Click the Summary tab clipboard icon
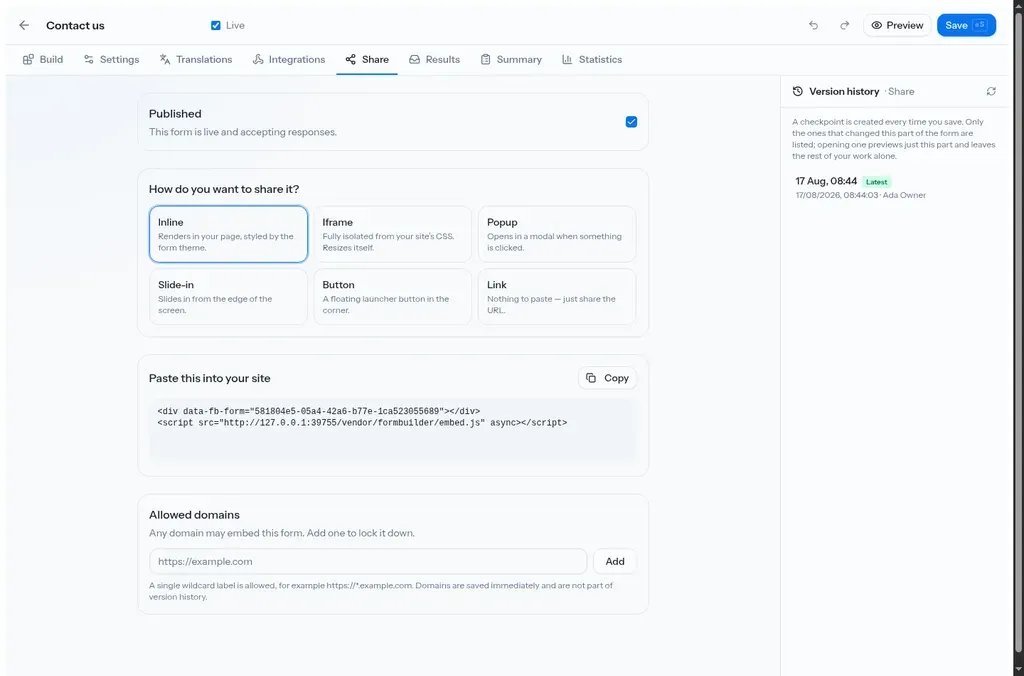 [485, 59]
